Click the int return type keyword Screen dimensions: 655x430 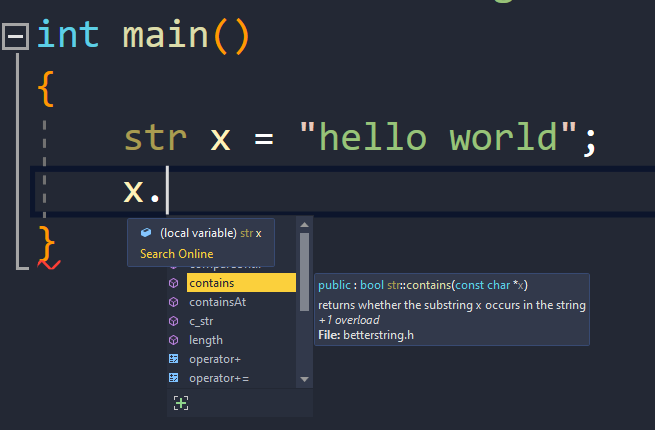point(68,34)
